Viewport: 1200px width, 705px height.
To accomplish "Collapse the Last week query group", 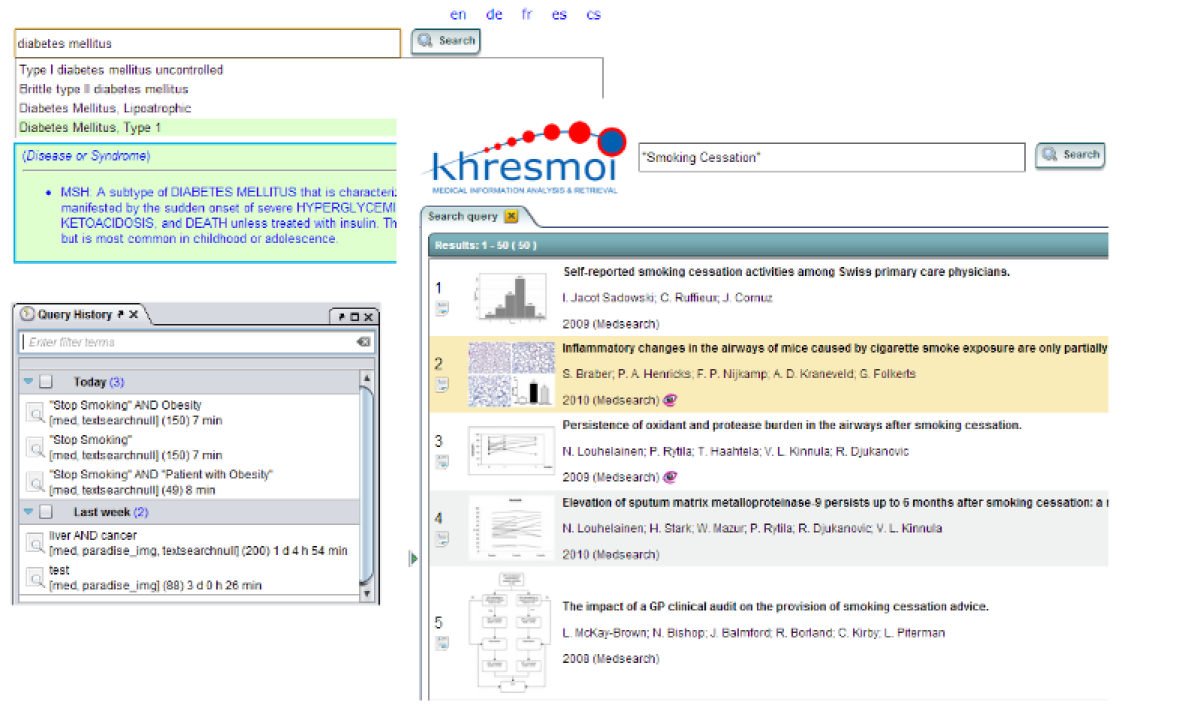I will click(29, 512).
